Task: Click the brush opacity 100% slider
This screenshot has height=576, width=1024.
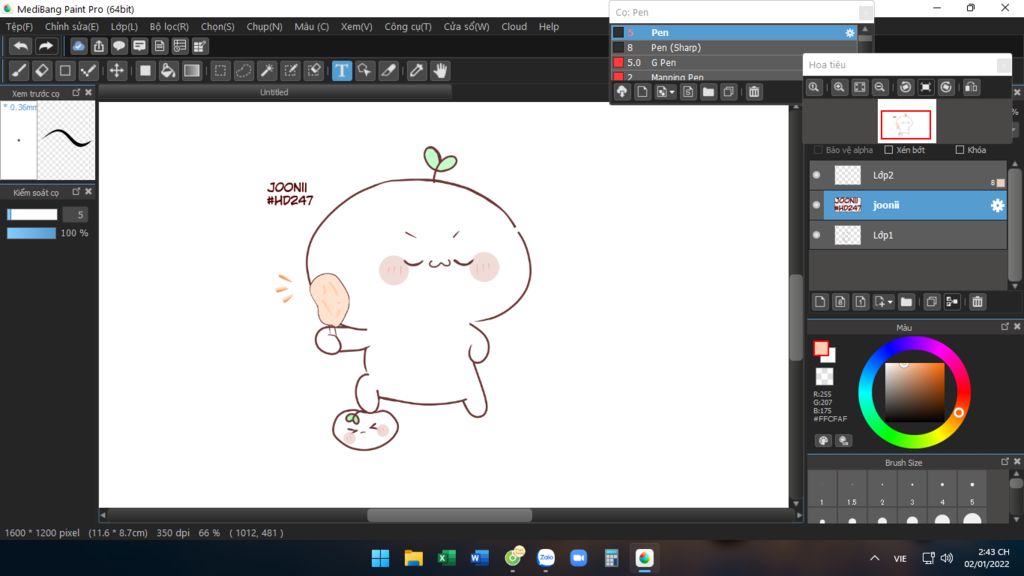Action: click(31, 233)
